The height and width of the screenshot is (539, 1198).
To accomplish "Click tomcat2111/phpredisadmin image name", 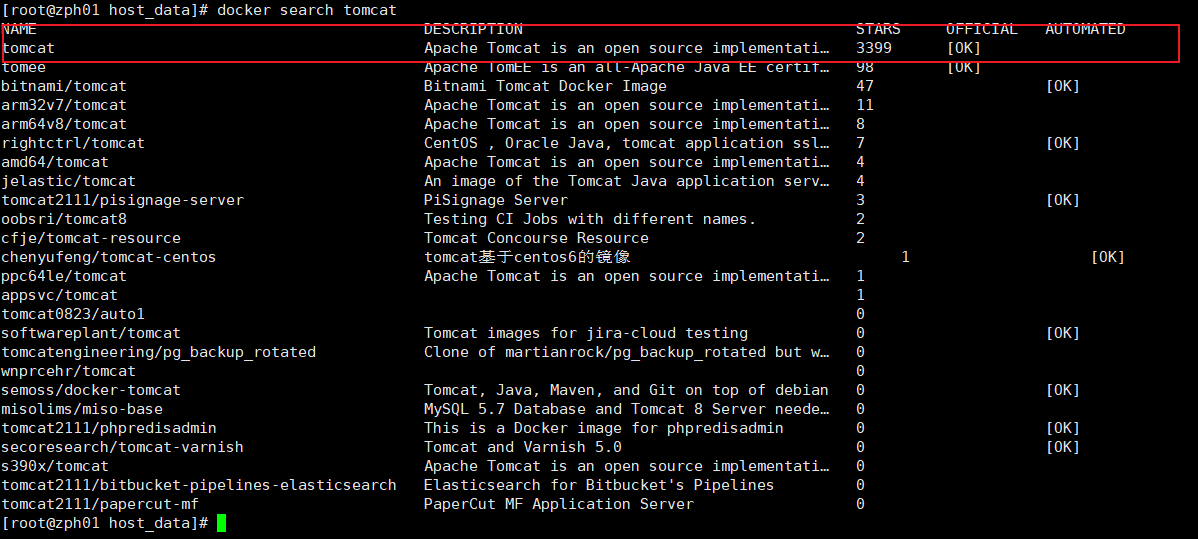I will (x=109, y=428).
